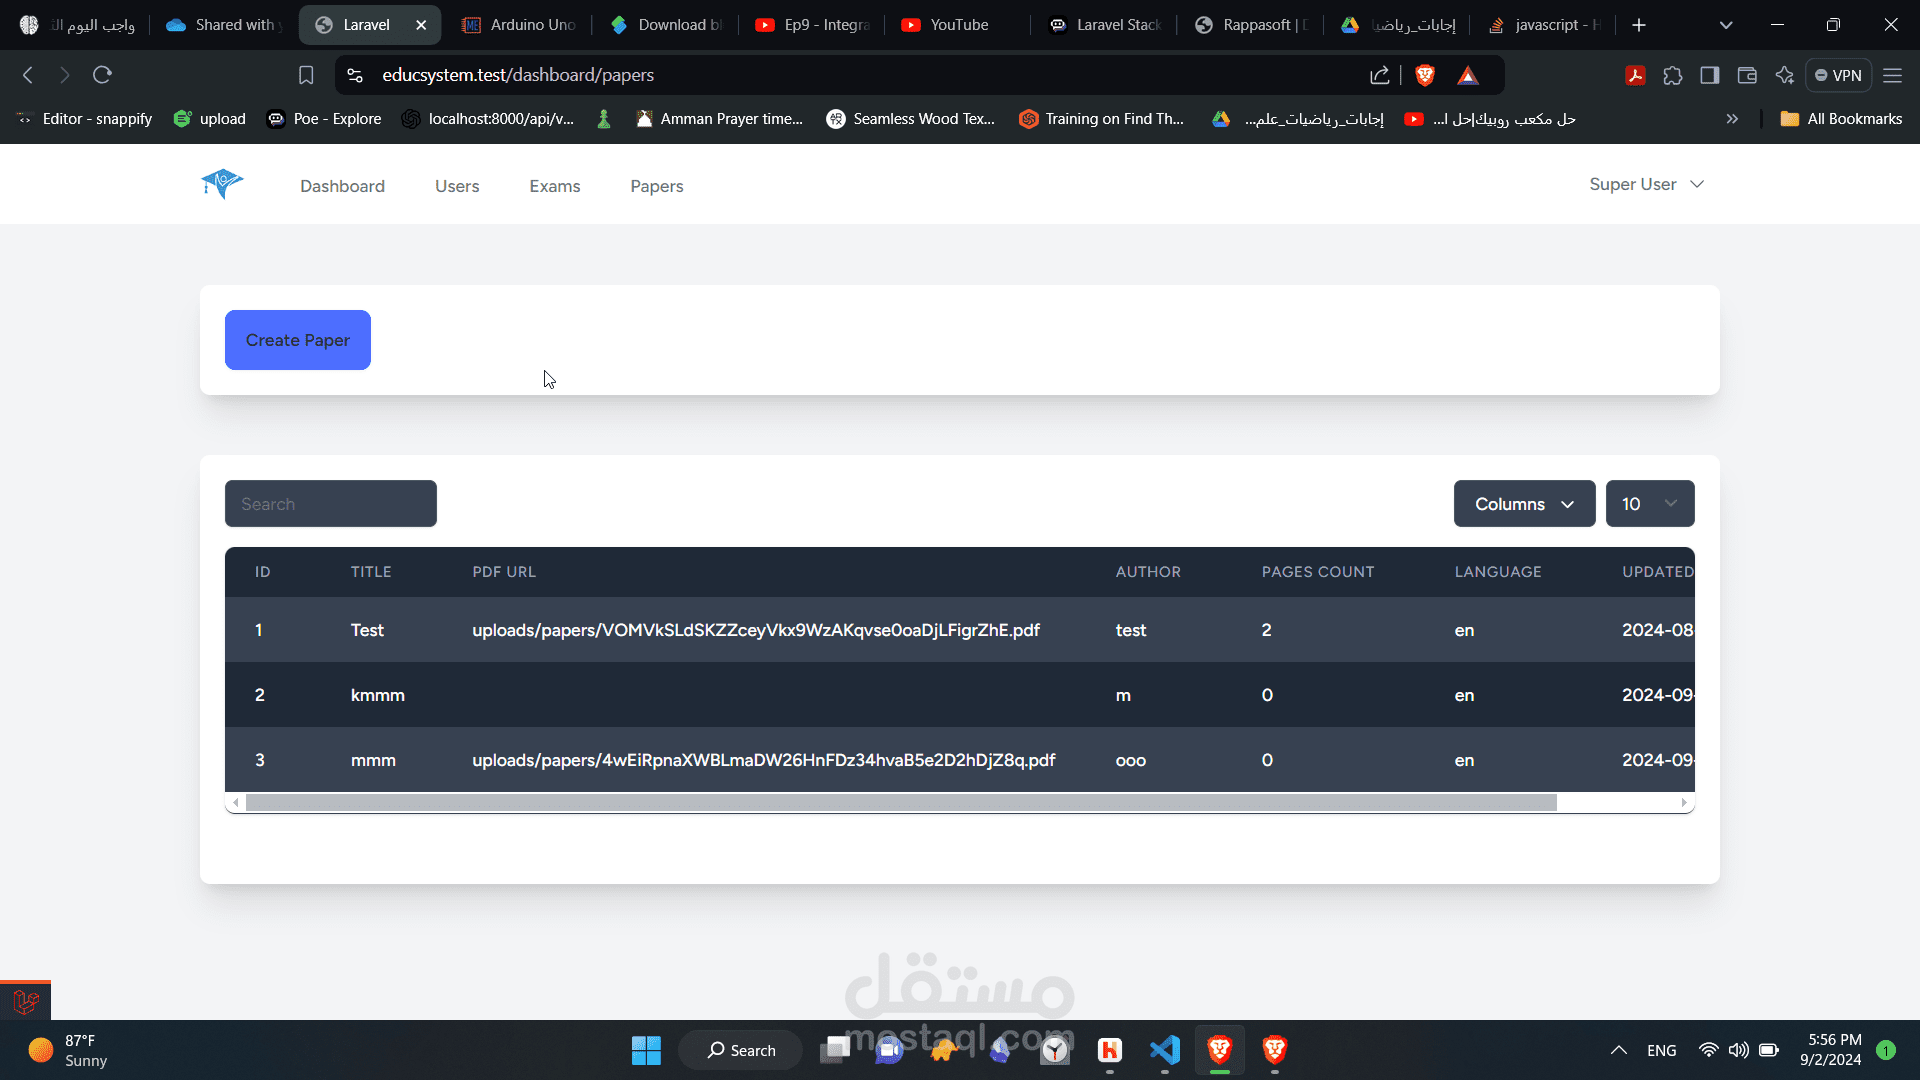Click the graduation cap site logo
1920x1080 pixels.
(x=222, y=184)
